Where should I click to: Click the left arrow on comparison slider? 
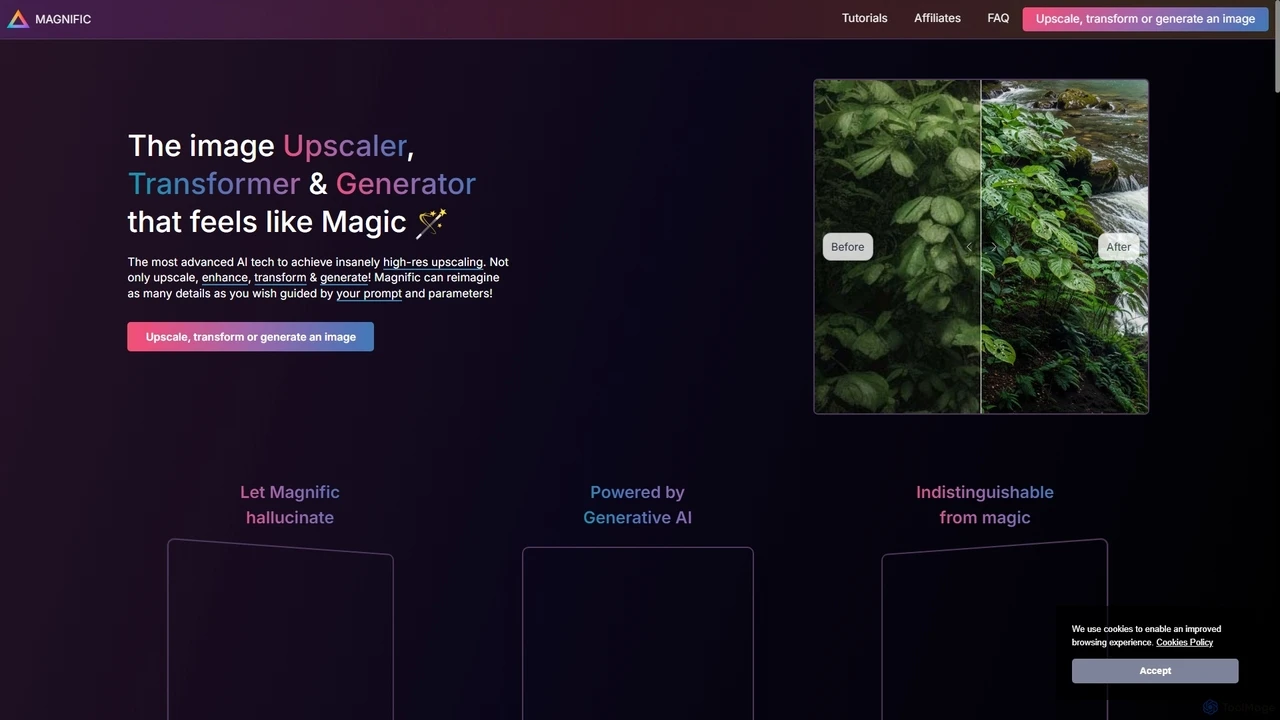click(x=969, y=247)
